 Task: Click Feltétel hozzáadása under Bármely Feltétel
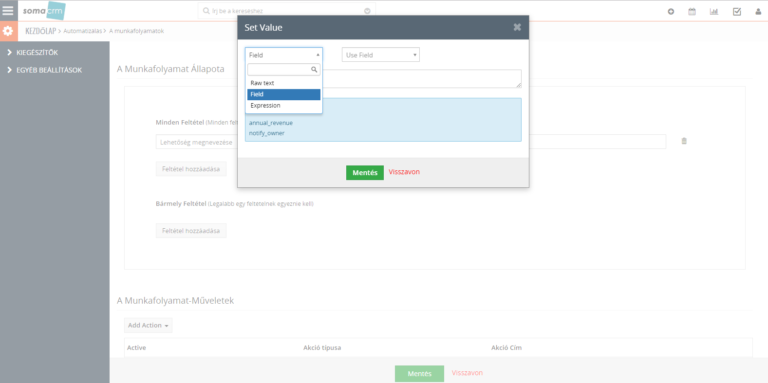pyautogui.click(x=191, y=231)
